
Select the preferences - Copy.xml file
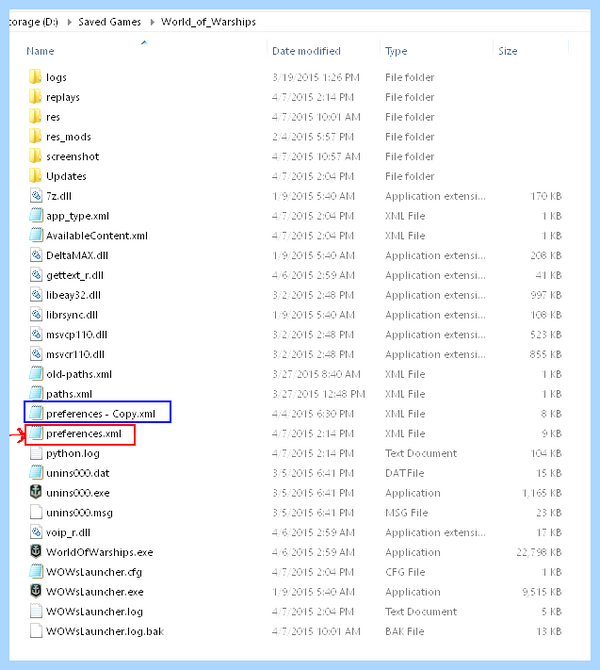(98, 412)
